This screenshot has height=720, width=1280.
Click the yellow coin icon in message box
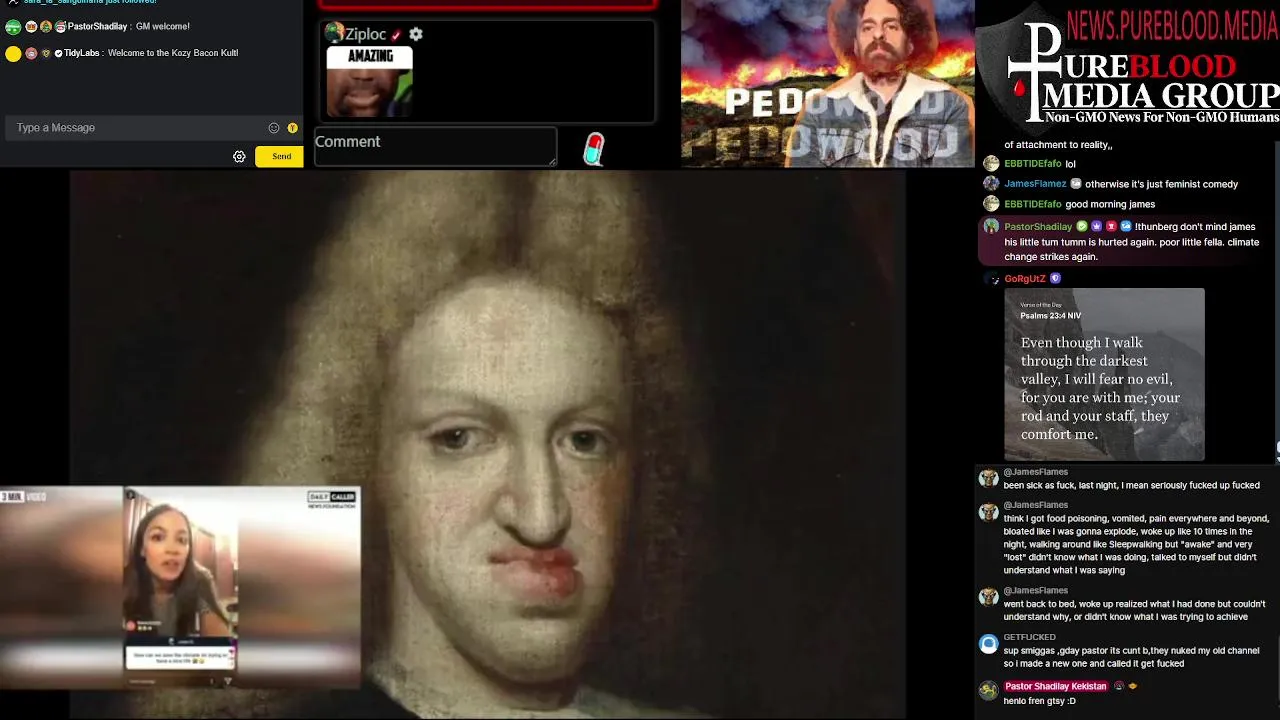point(292,128)
